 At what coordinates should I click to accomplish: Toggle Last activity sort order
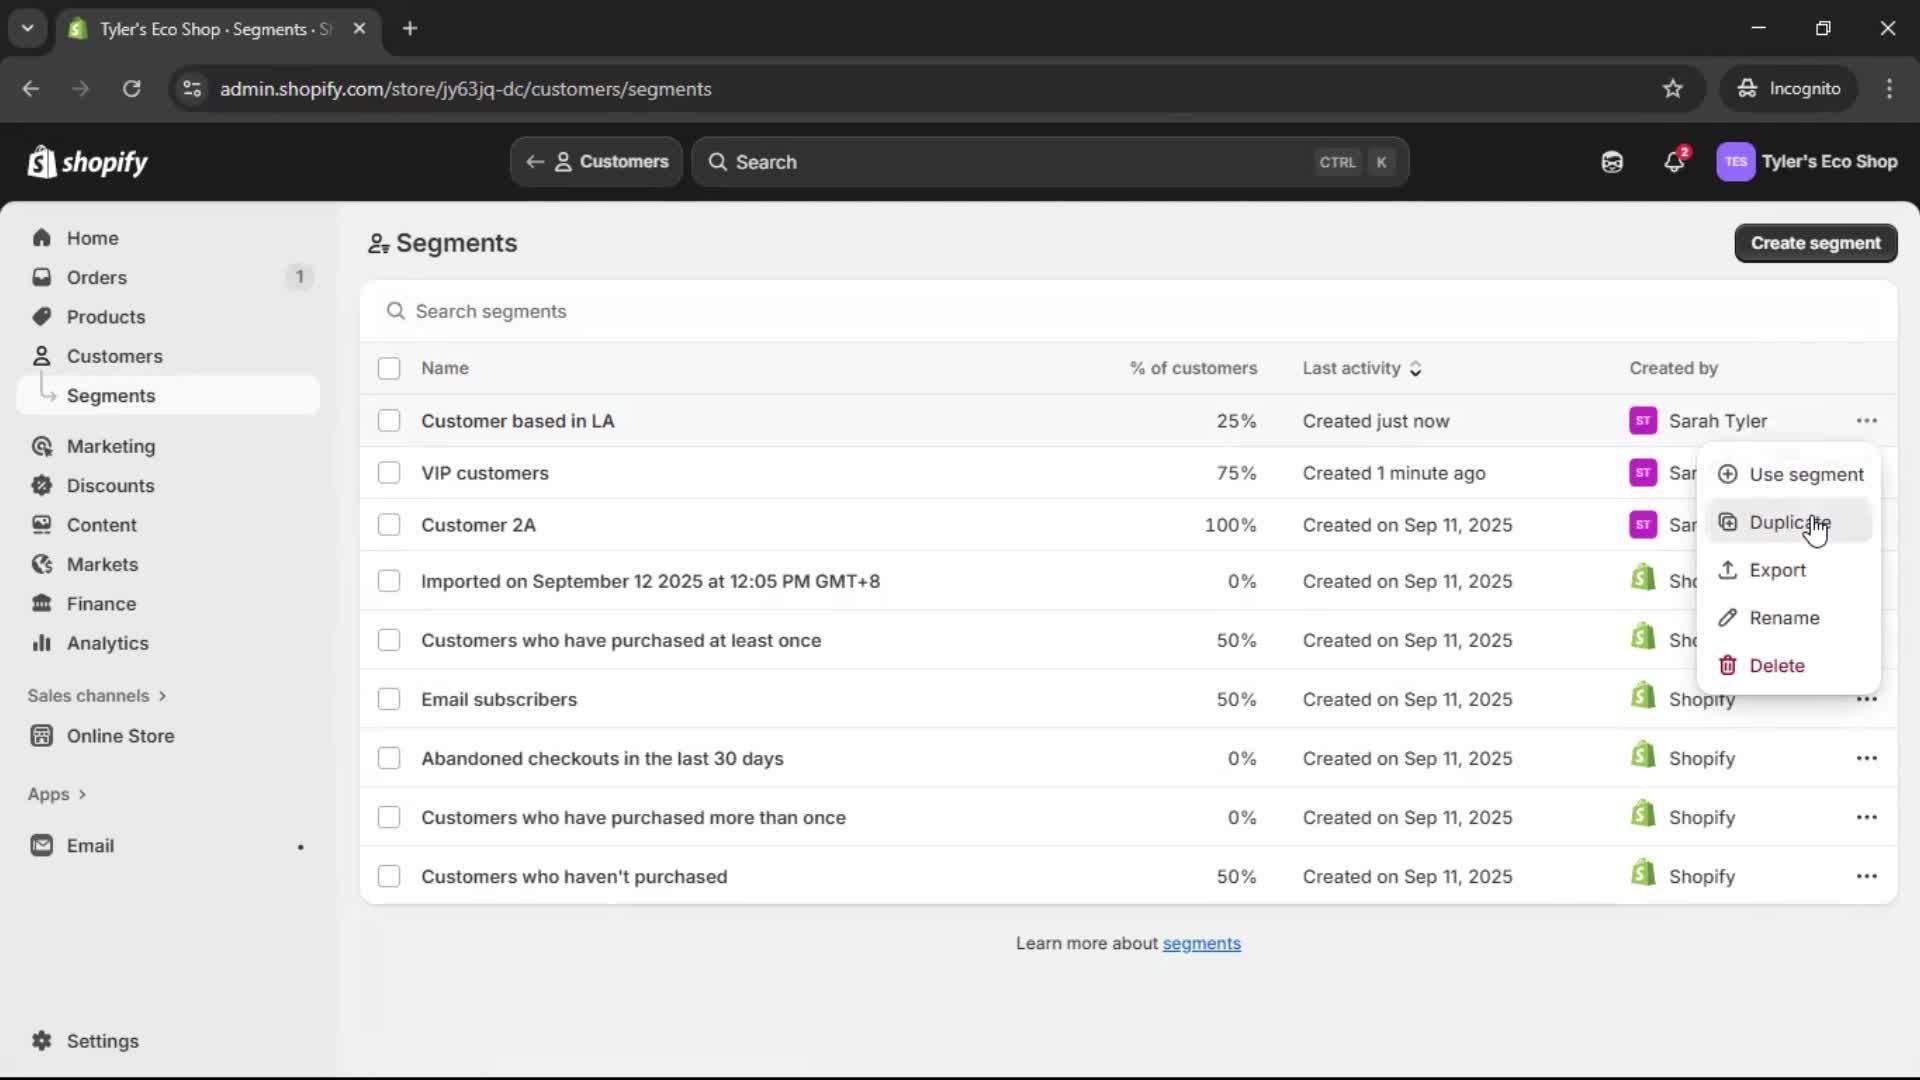1416,368
